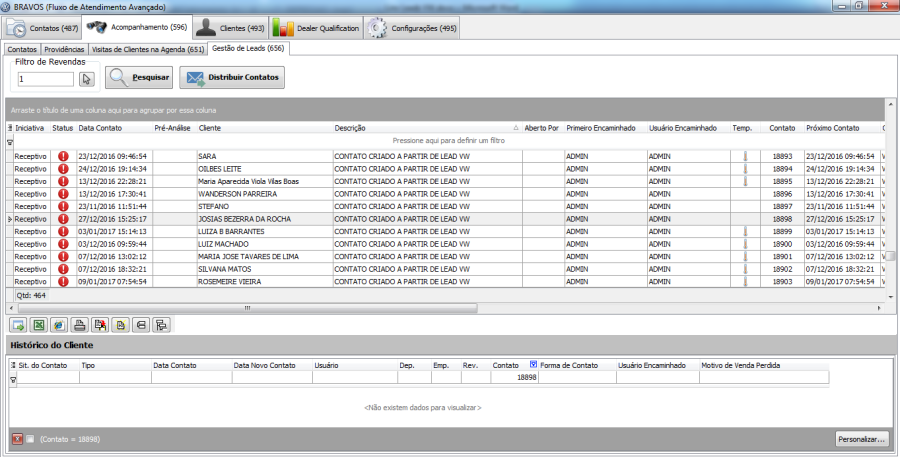
Task: Select the JOSIAS BEZERRA DA ROCHA row
Action: 446,219
